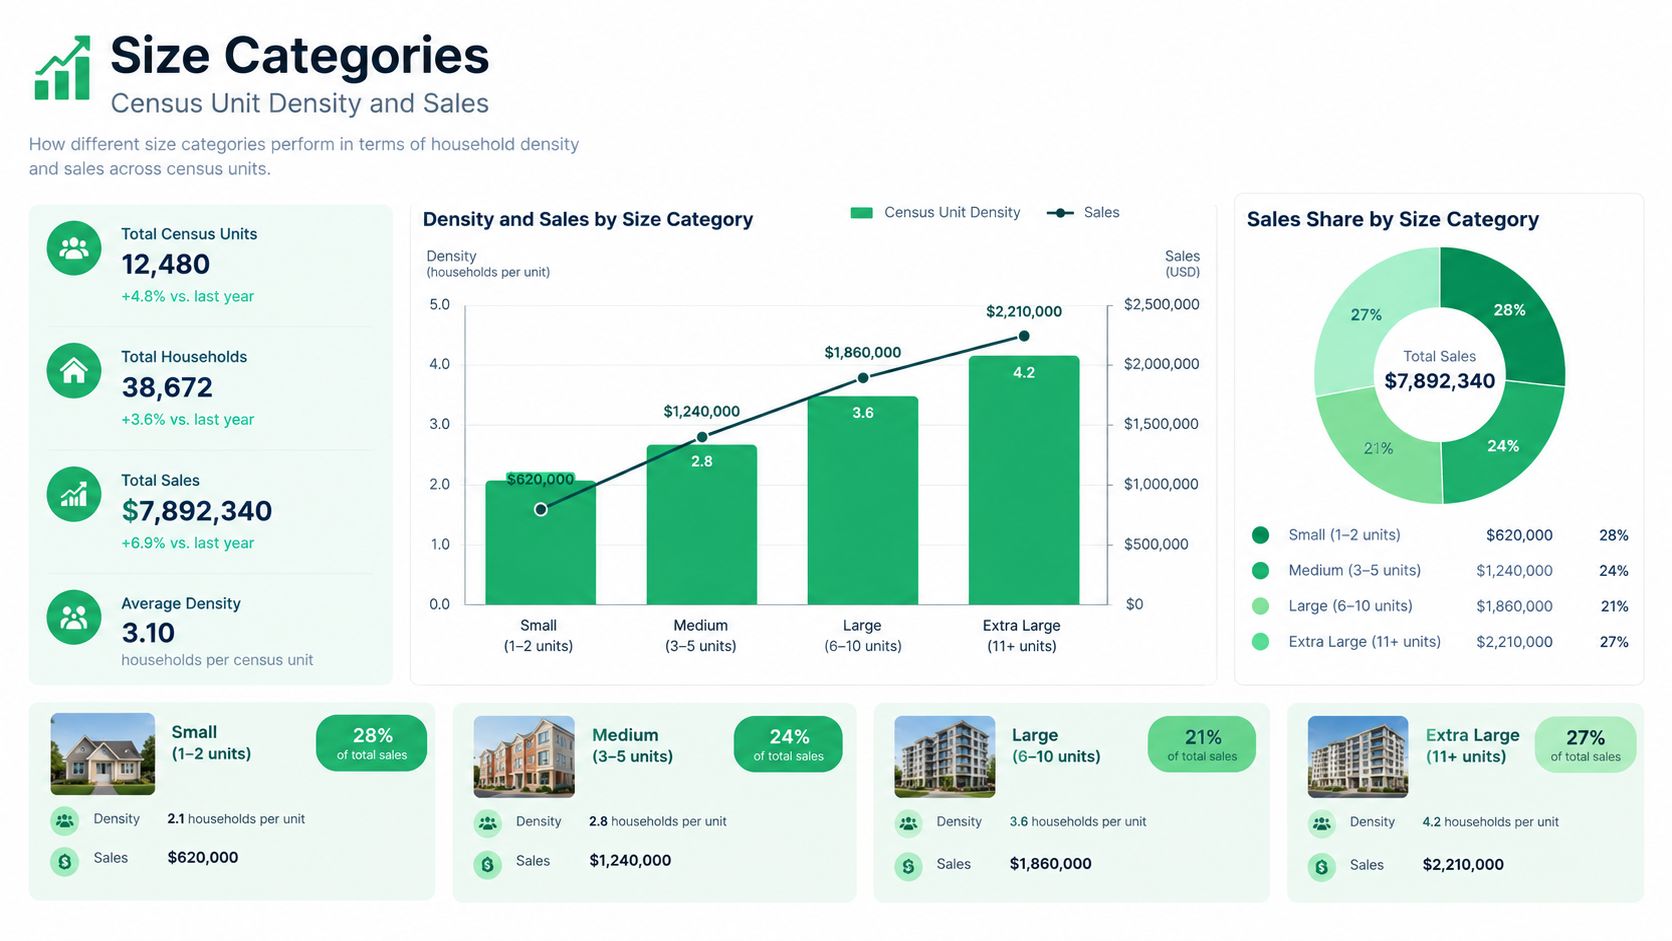Click the density icon in Extra Large card
Screen dimensions: 1672x941
pos(1322,824)
